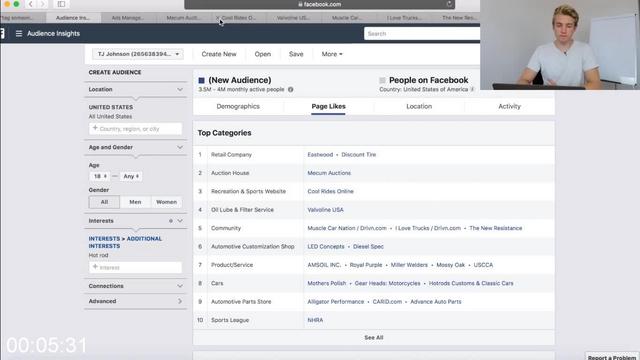Collapse the Location section chevron

point(180,89)
